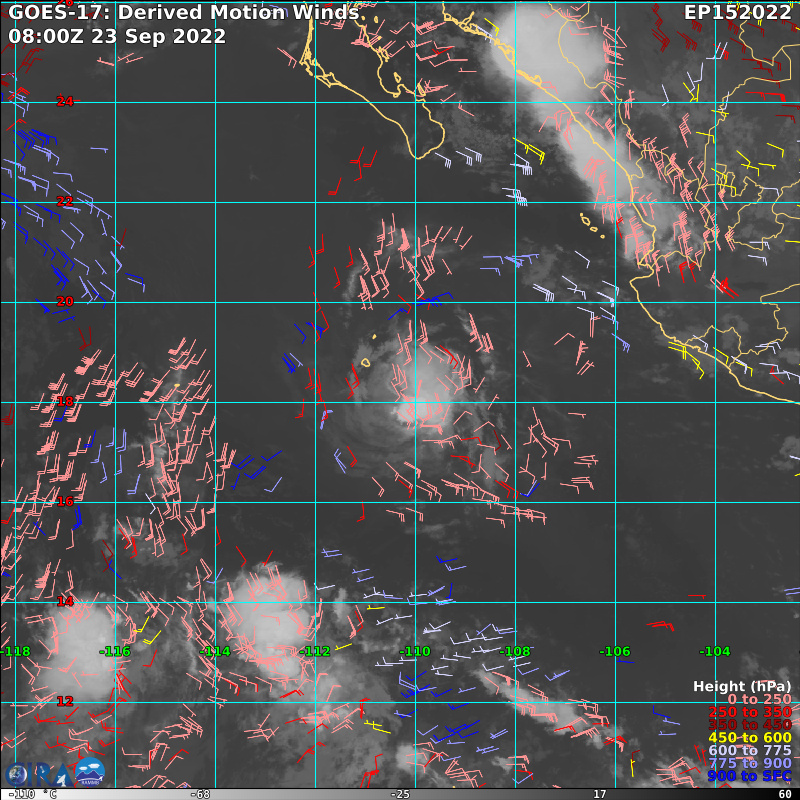Click the longitude label "-118"
The image size is (800, 800).
16,652
